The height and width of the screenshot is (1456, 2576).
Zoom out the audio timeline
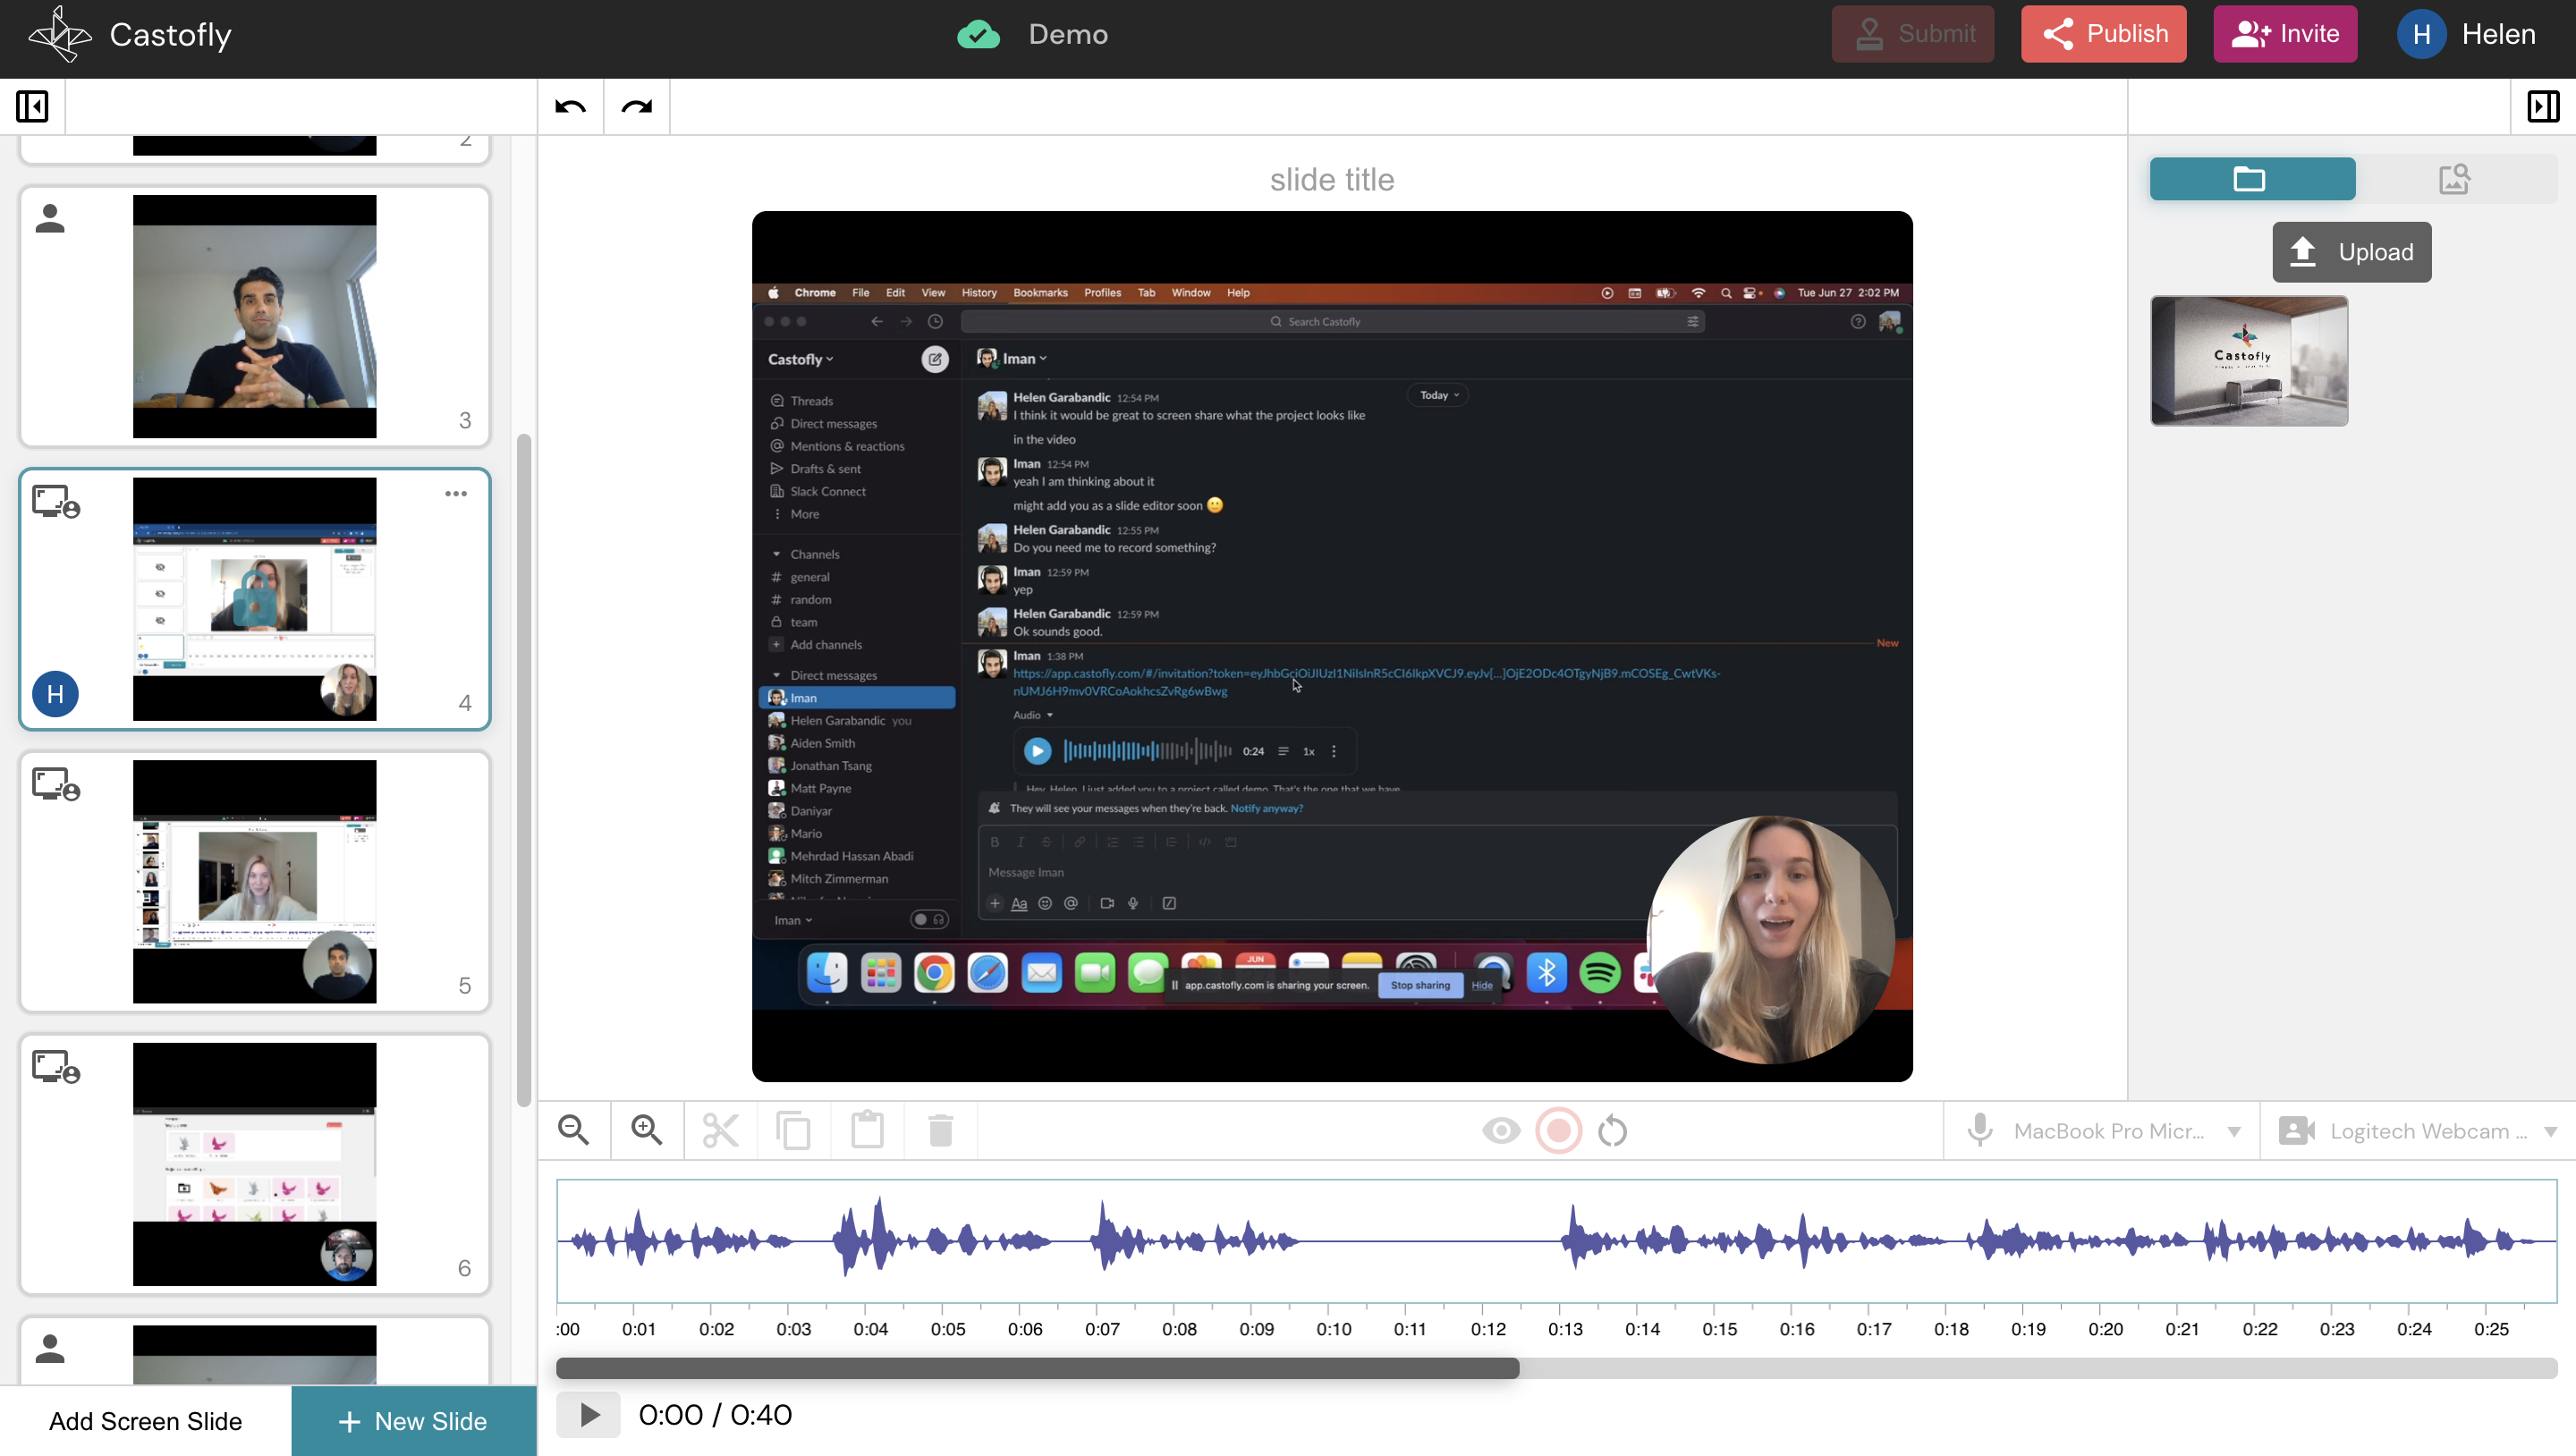574,1131
